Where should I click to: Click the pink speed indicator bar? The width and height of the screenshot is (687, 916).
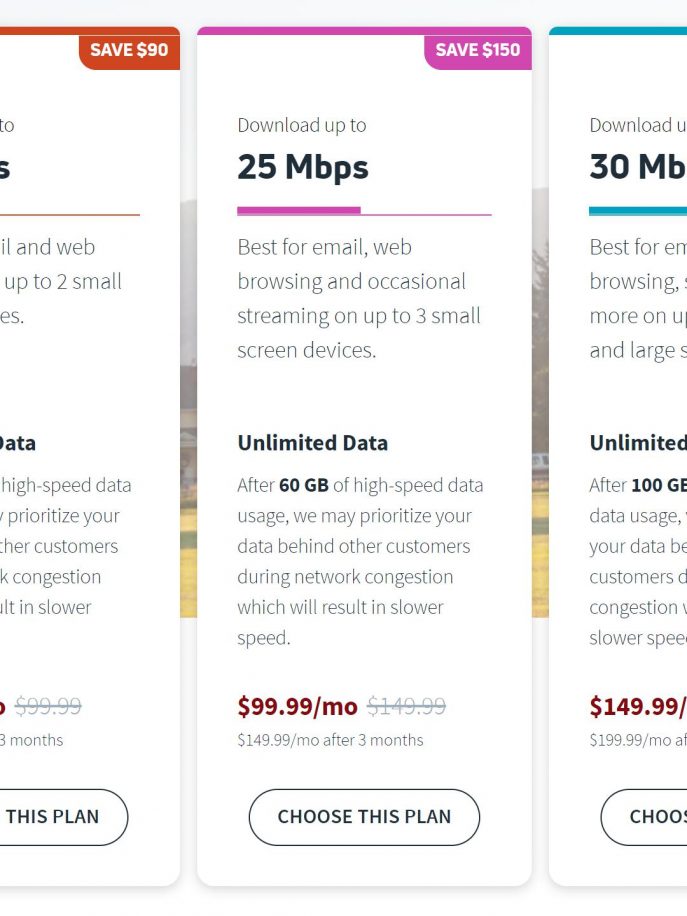click(299, 211)
